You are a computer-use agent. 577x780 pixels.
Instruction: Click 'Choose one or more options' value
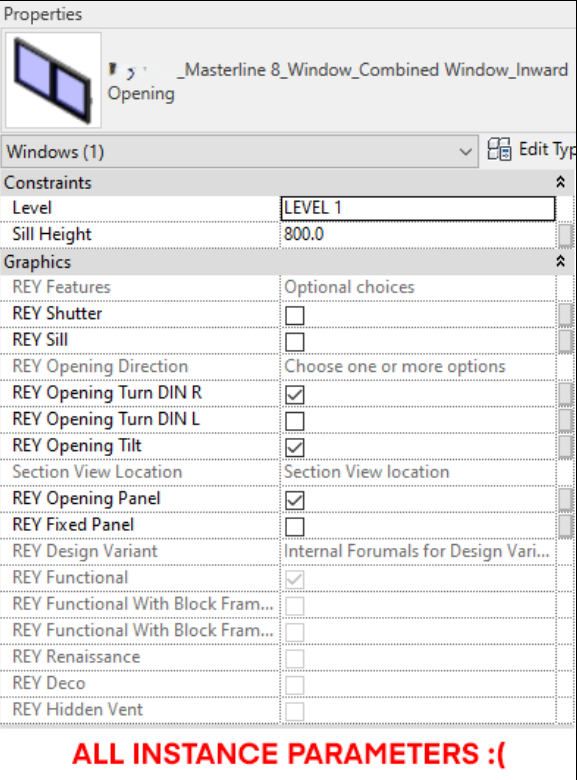(x=395, y=367)
